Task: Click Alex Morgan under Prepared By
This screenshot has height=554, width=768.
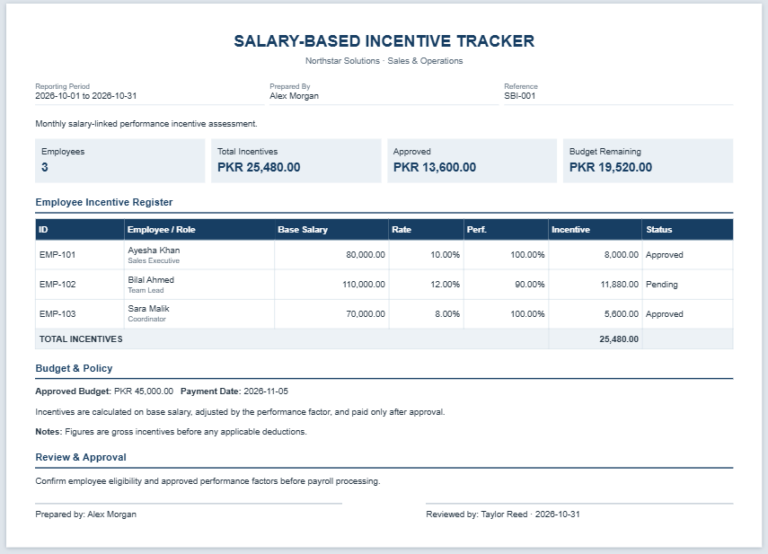Action: pos(294,96)
